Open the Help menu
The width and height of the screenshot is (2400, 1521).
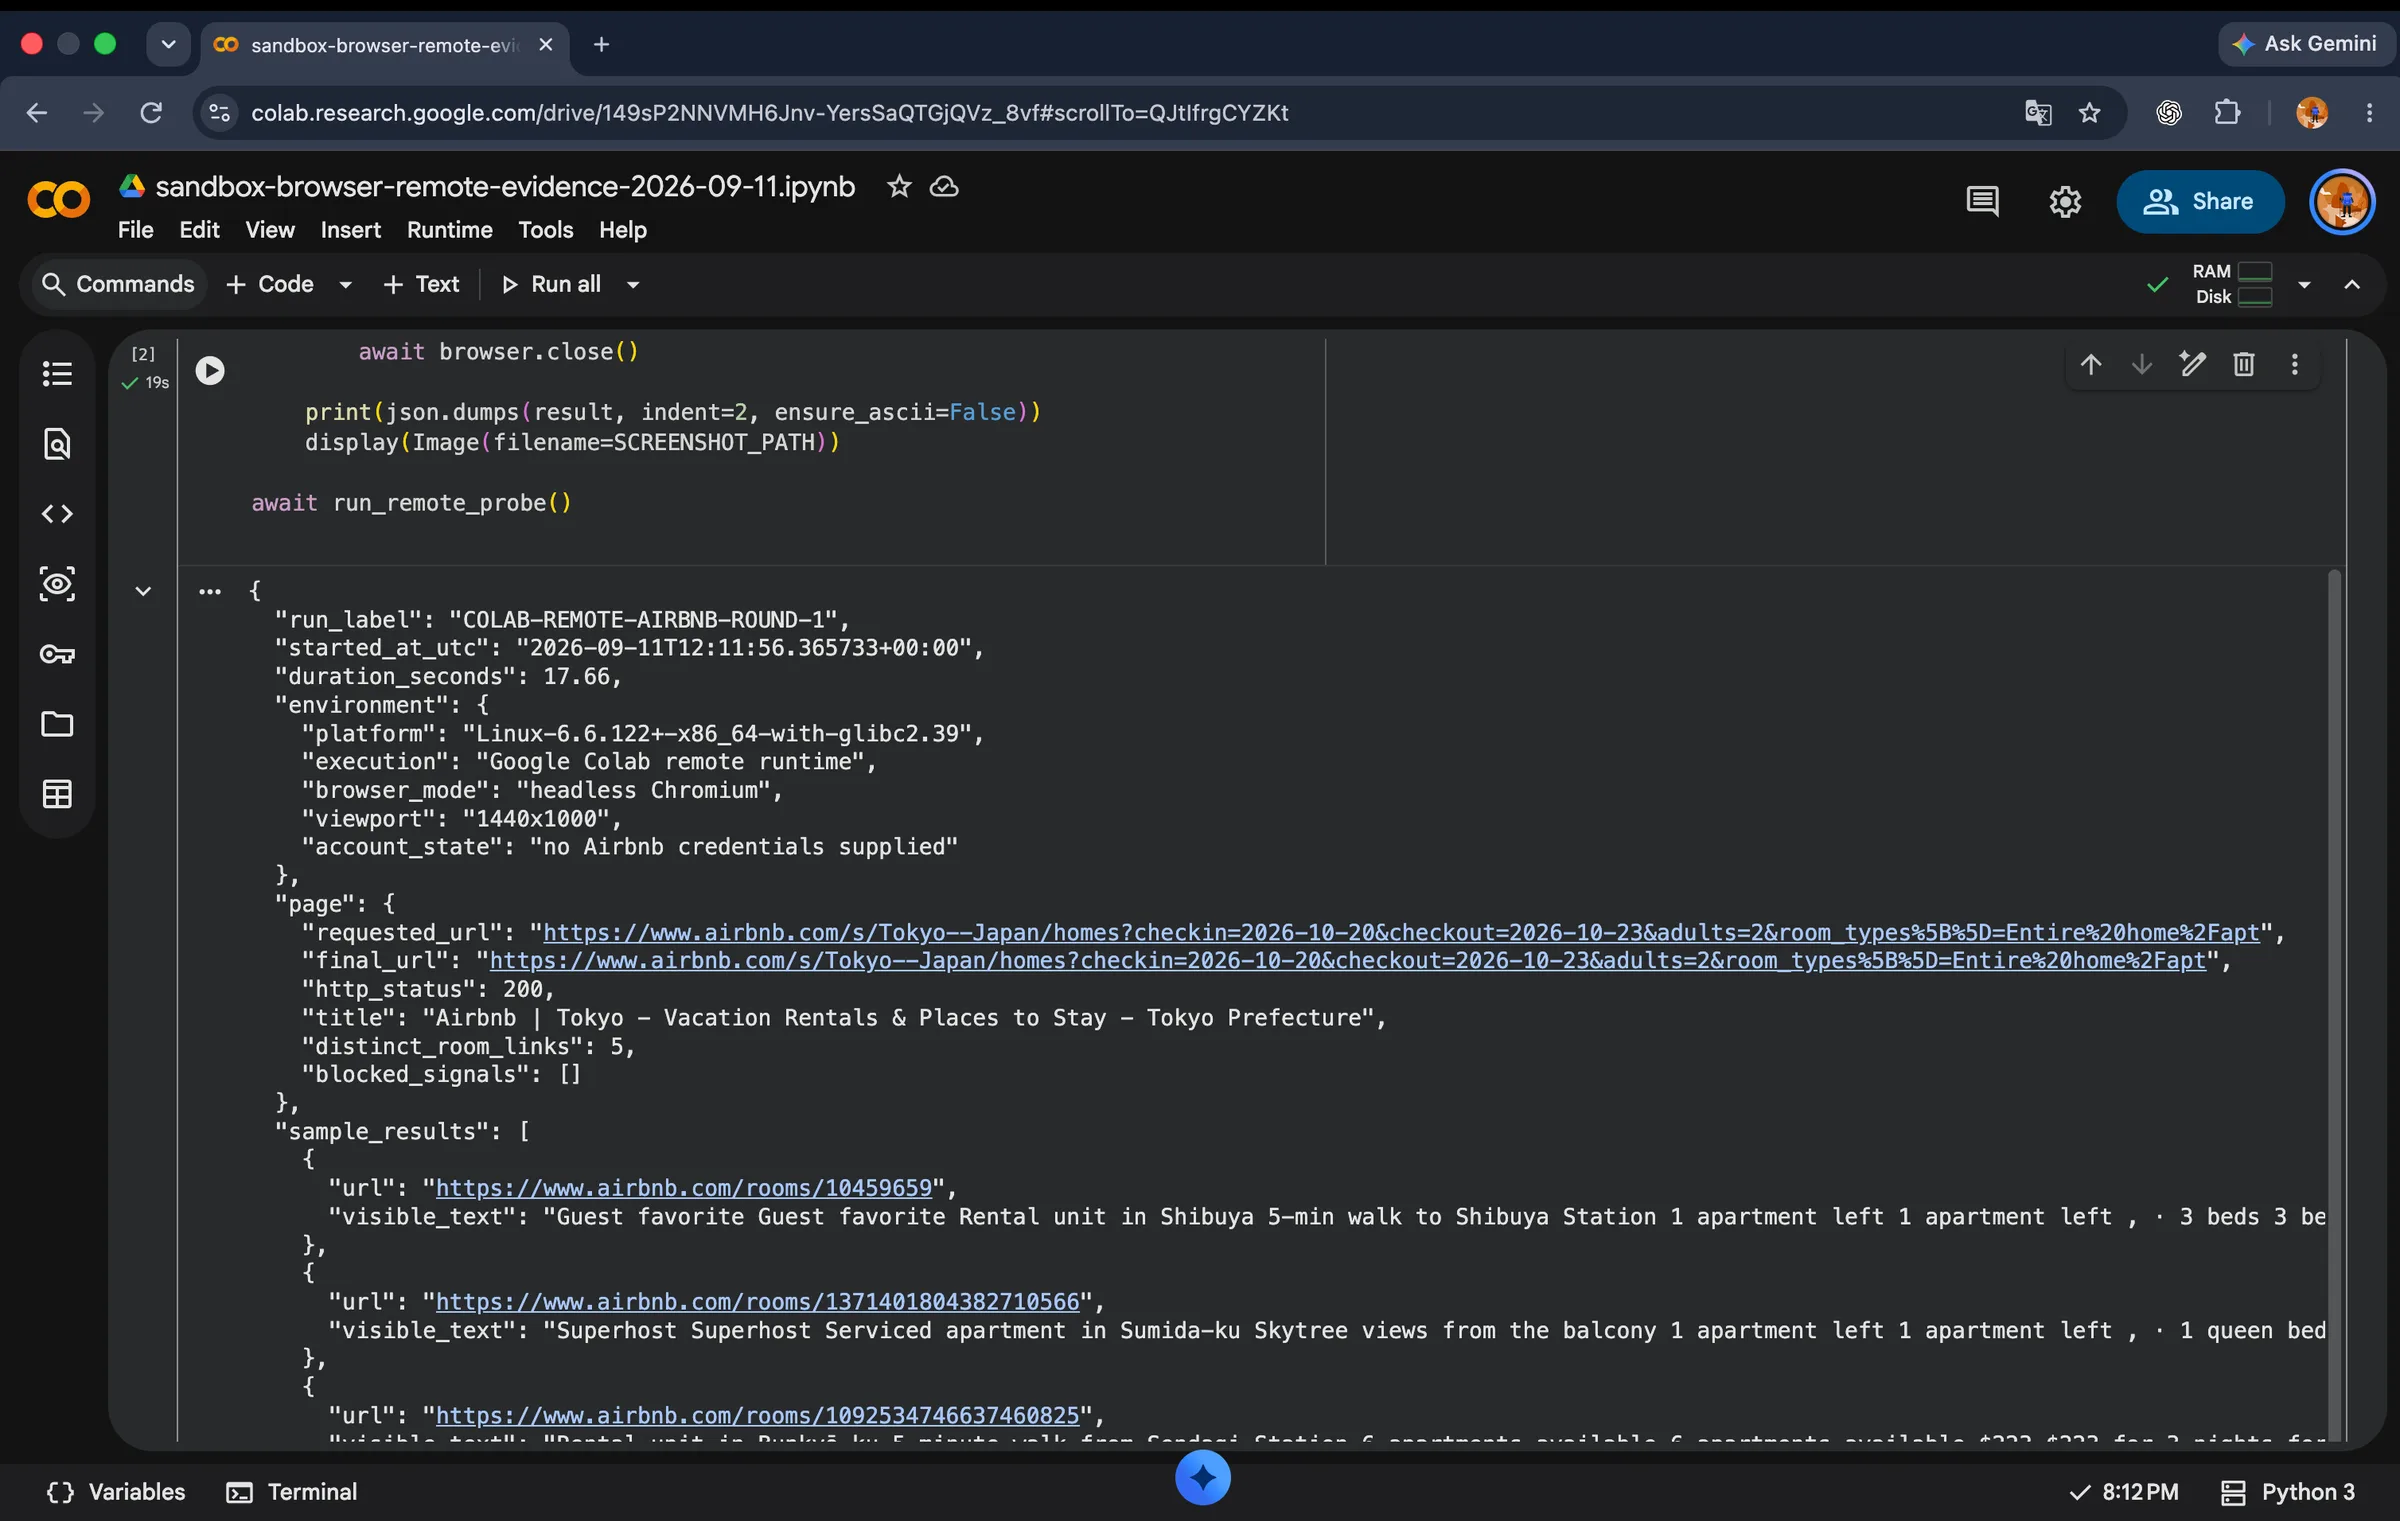(x=623, y=230)
